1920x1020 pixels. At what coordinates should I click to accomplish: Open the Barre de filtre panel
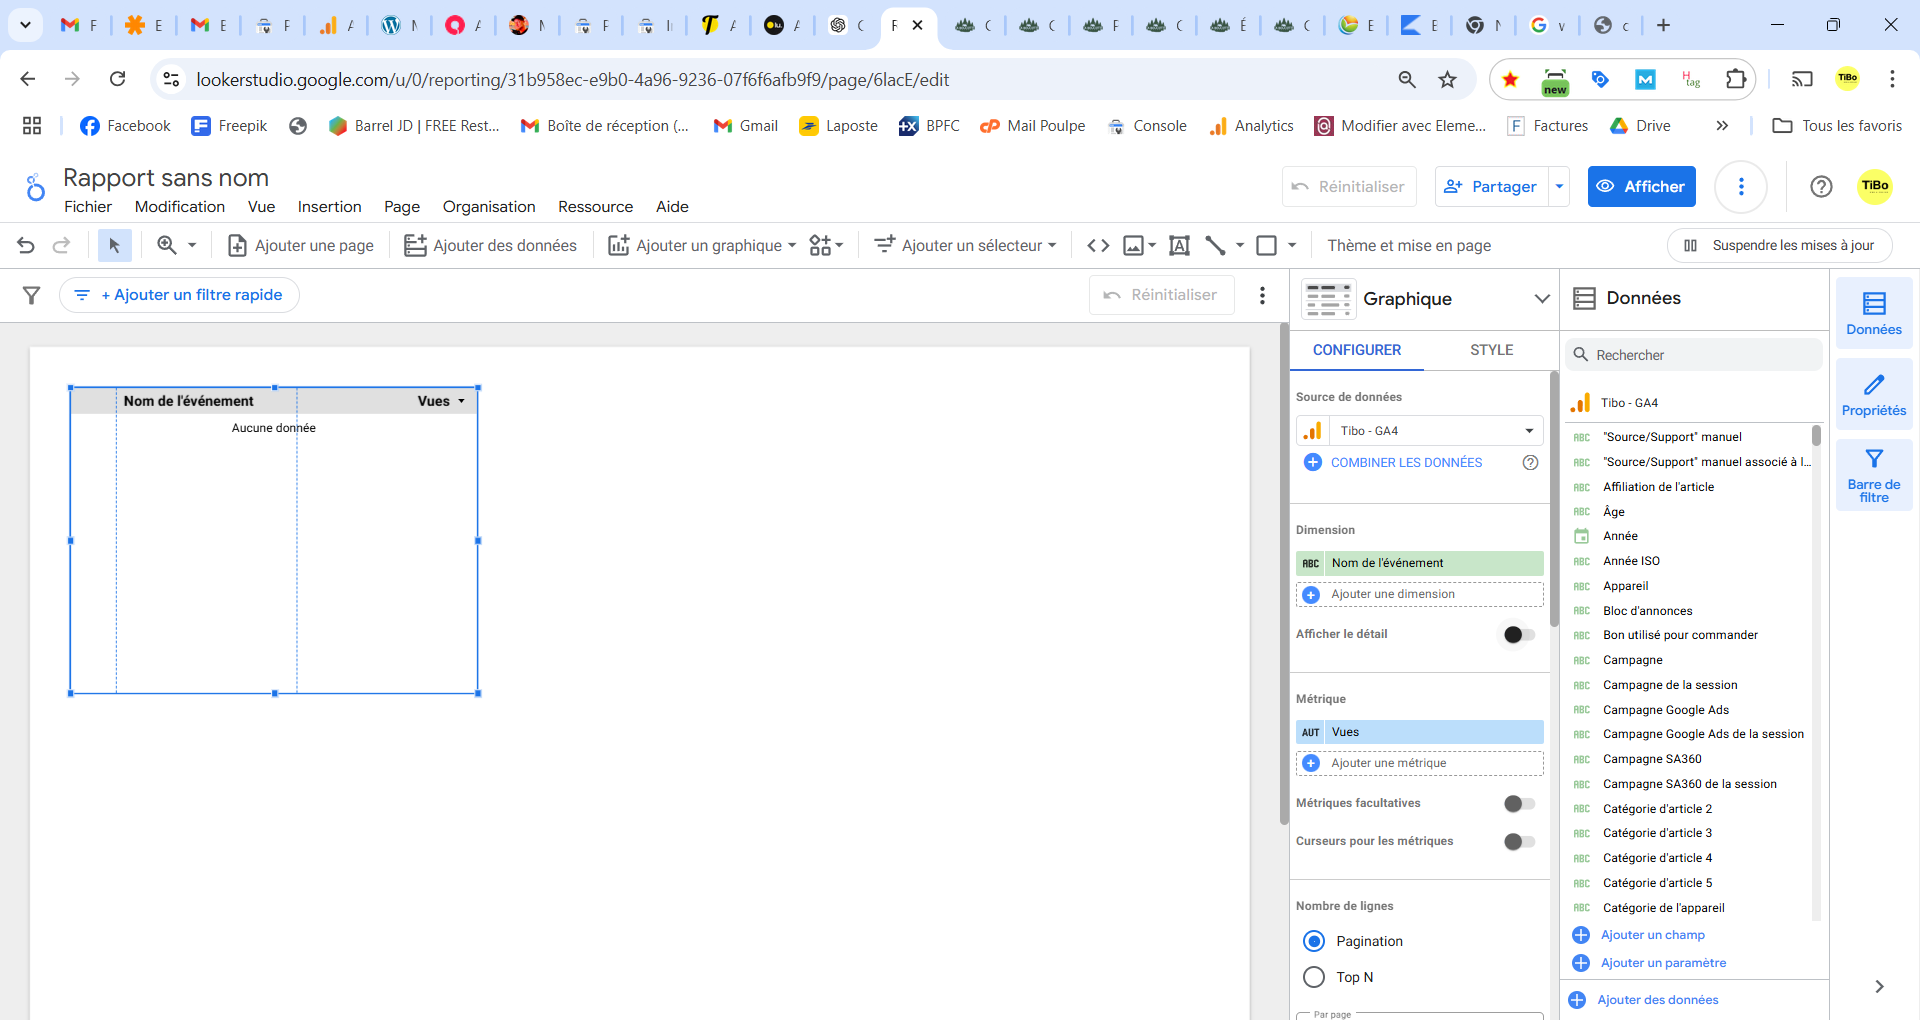pos(1873,475)
